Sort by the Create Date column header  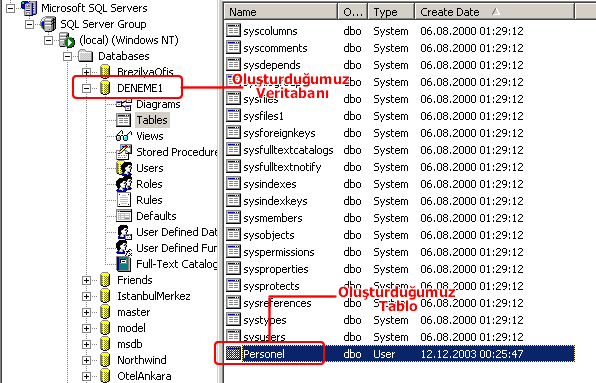[495, 12]
